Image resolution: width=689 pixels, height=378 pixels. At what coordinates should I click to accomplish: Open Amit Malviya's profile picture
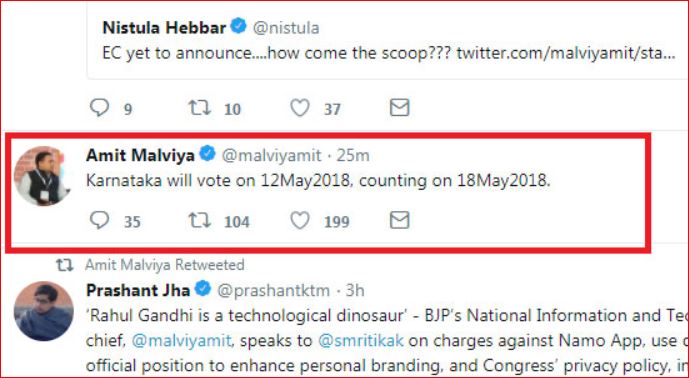(42, 176)
